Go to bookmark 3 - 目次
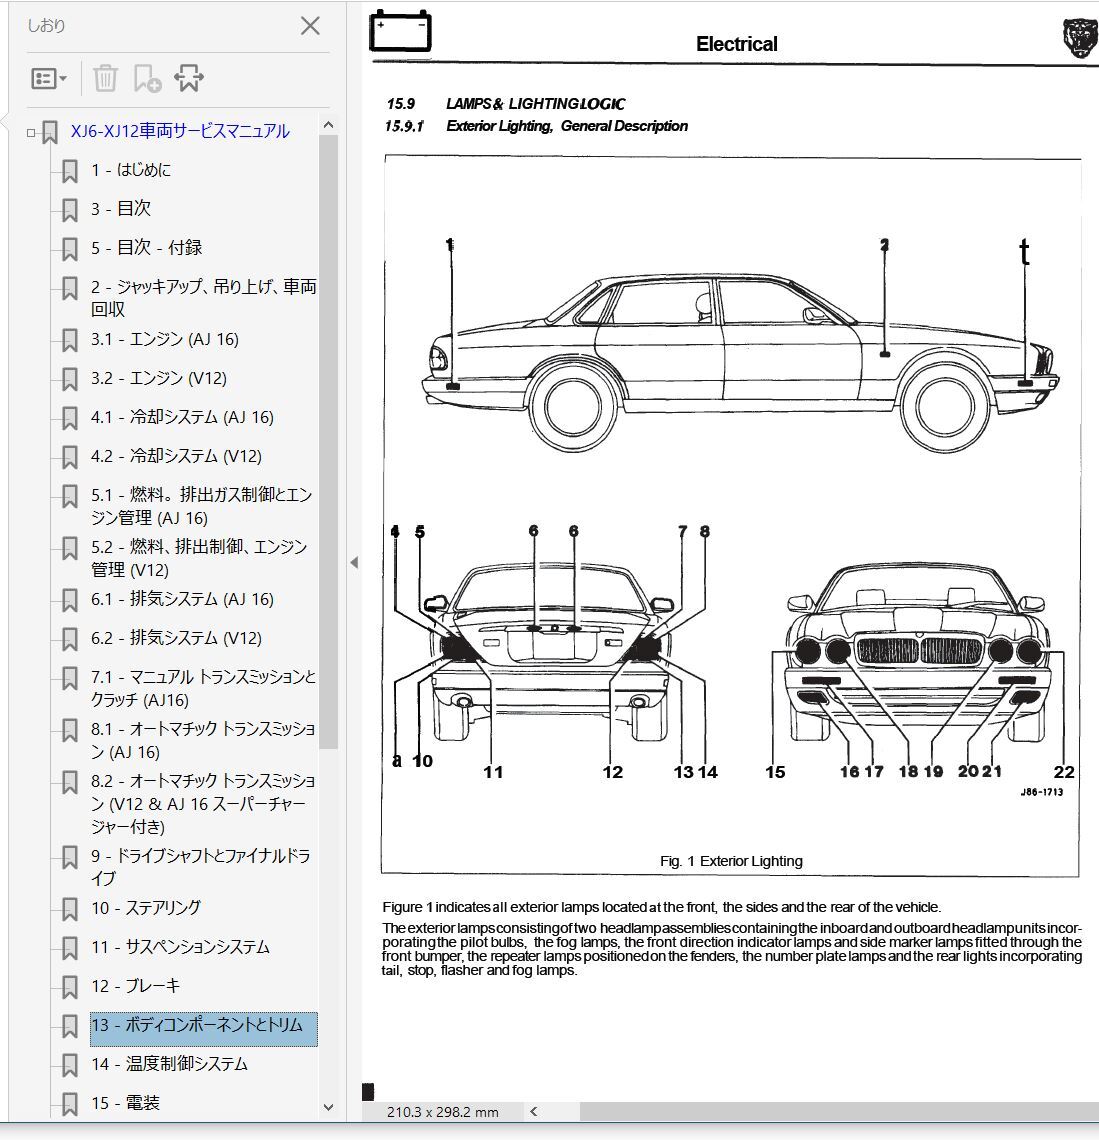The width and height of the screenshot is (1099, 1140). click(x=121, y=209)
